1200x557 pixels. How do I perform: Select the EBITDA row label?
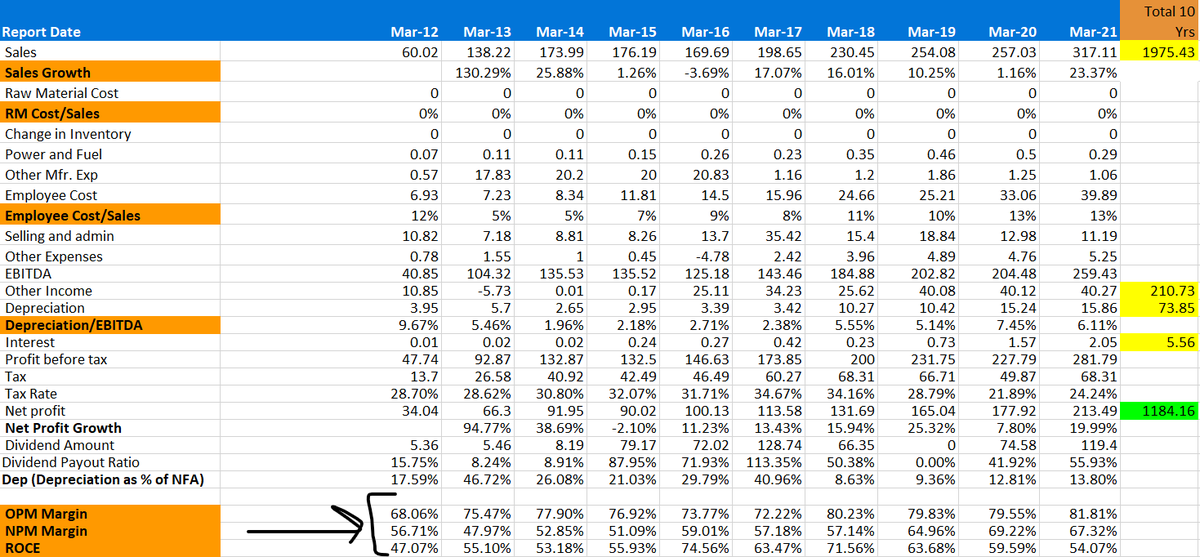(27, 273)
